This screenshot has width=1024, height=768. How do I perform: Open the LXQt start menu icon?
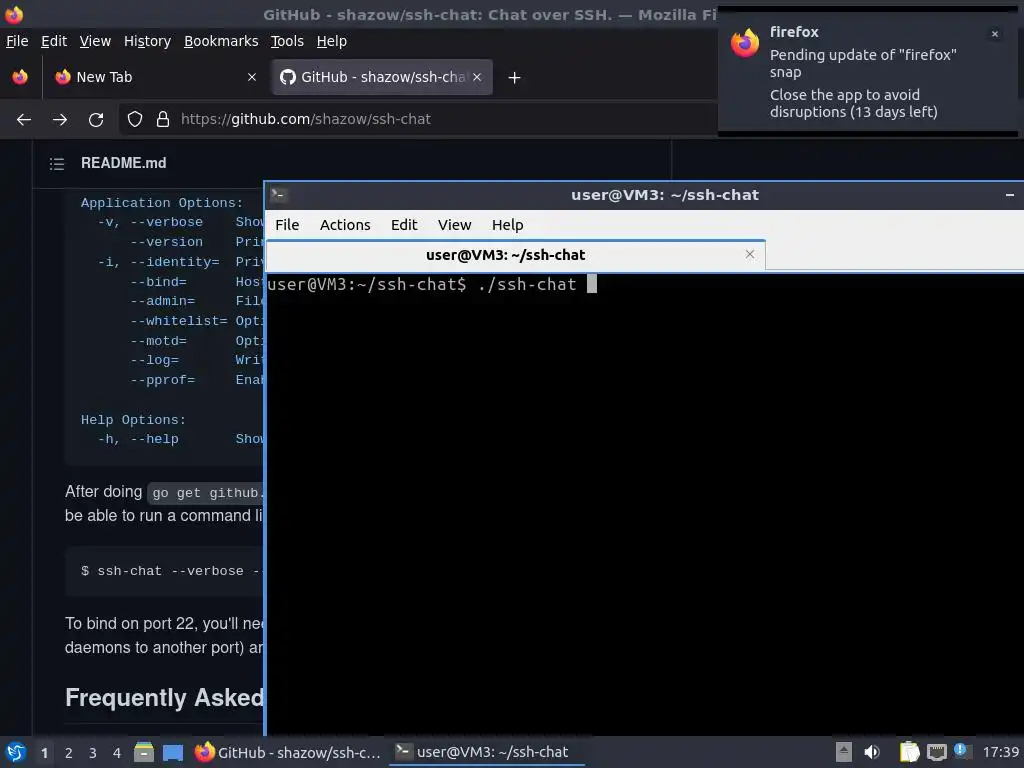(x=16, y=752)
